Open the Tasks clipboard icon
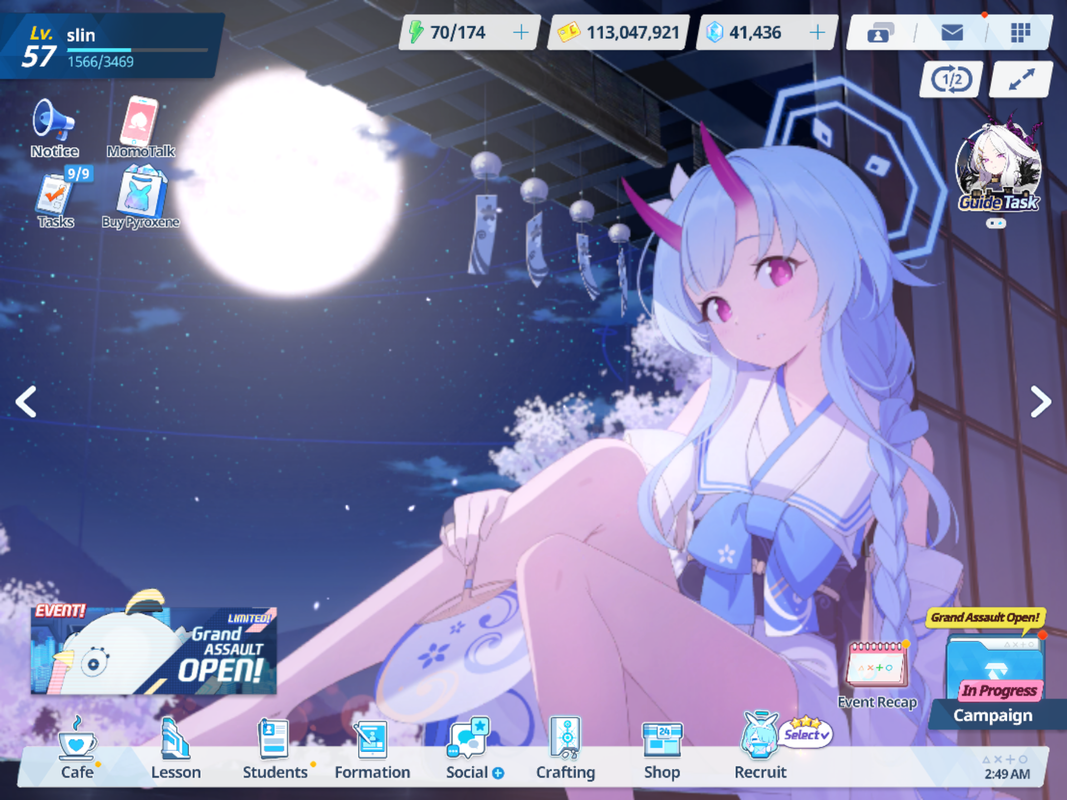The width and height of the screenshot is (1067, 800). pos(56,199)
